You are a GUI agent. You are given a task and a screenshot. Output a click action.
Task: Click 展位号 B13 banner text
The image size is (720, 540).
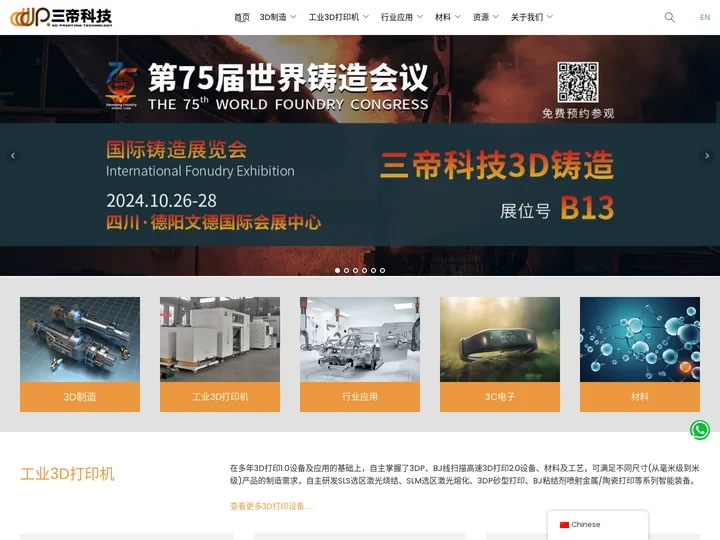coord(557,208)
